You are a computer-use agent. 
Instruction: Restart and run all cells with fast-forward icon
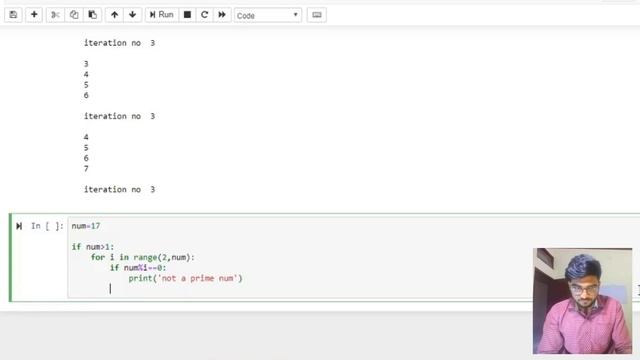pos(222,15)
